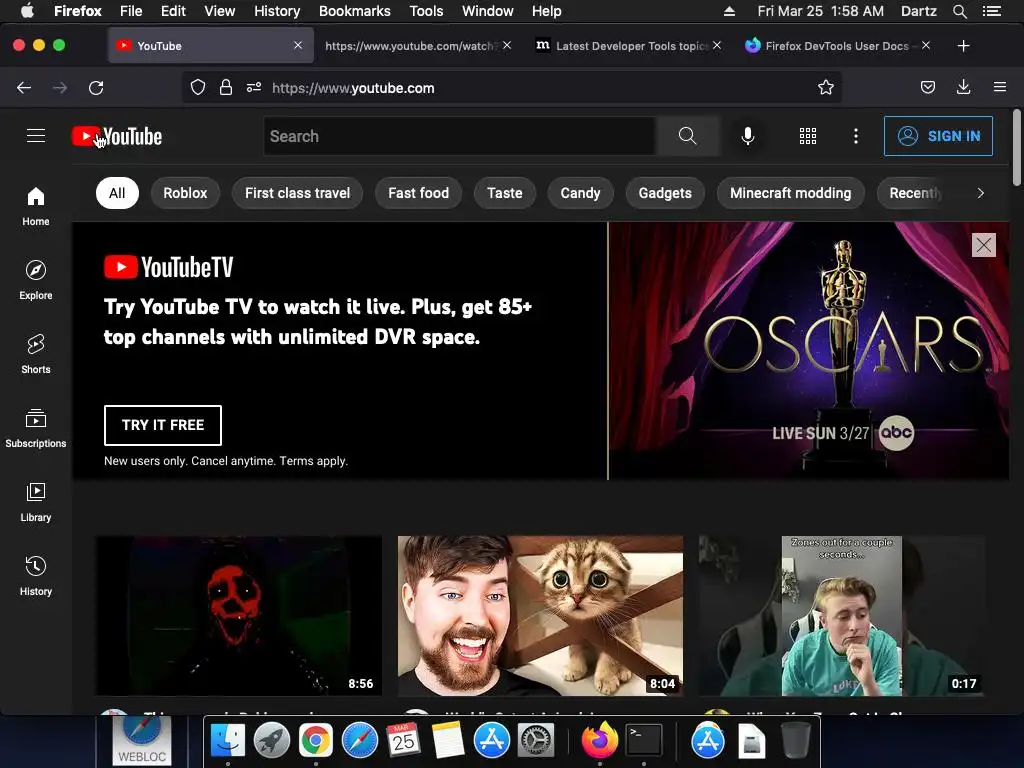Open Finder from the Dock
The image size is (1024, 768).
227,741
